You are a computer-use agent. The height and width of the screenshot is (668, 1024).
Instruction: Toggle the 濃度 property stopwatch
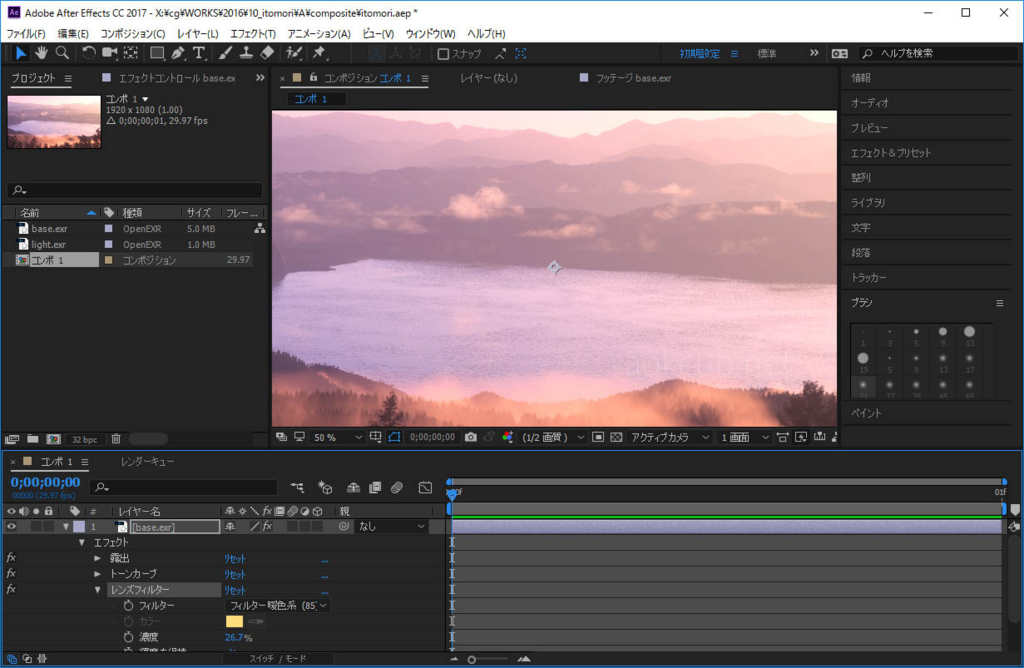[x=128, y=637]
